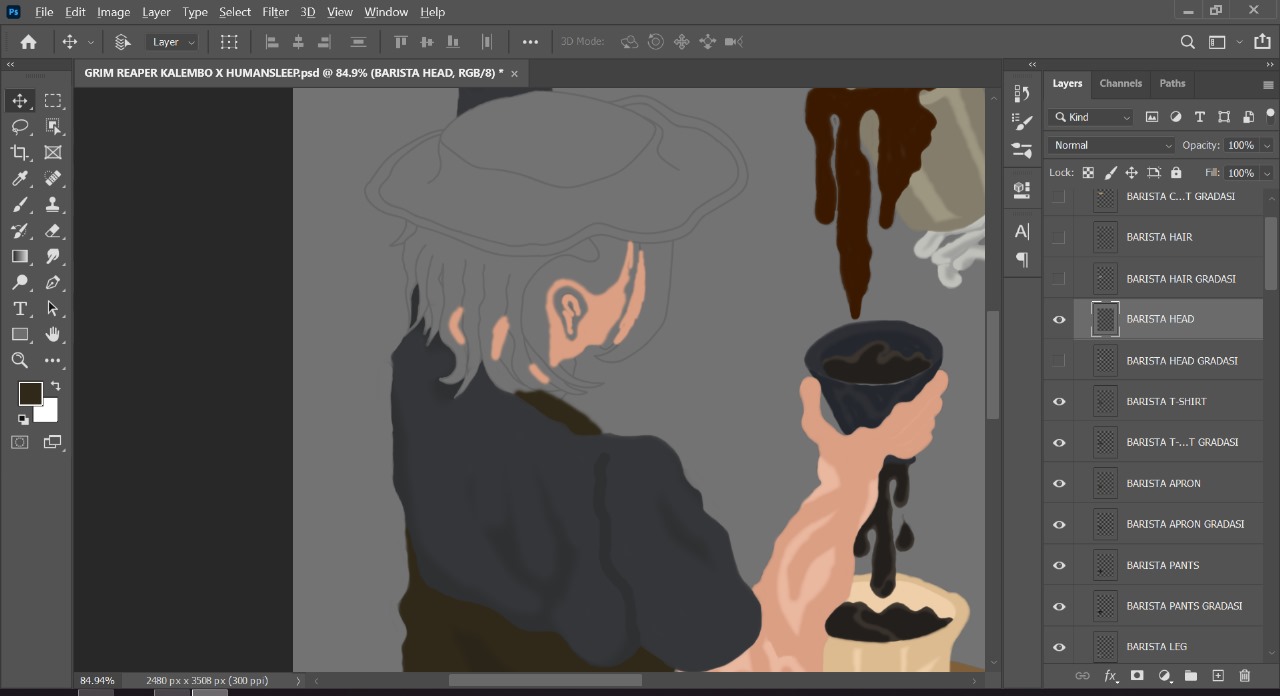Open the Filter menu

click(x=275, y=12)
